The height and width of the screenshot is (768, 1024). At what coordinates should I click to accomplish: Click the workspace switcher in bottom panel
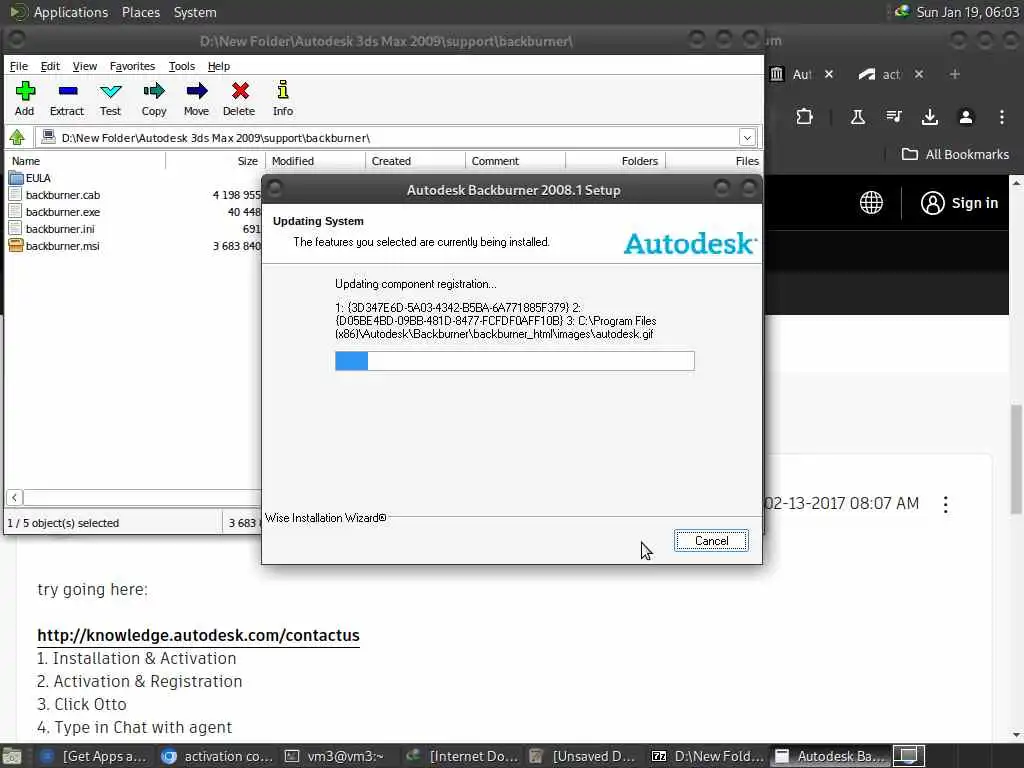pyautogui.click(x=908, y=756)
